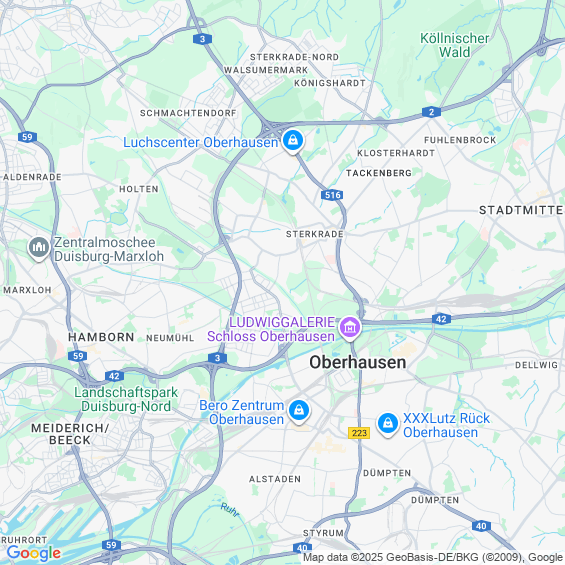The image size is (565, 565).
Task: Click the Sterkrade district label
Action: (x=315, y=234)
